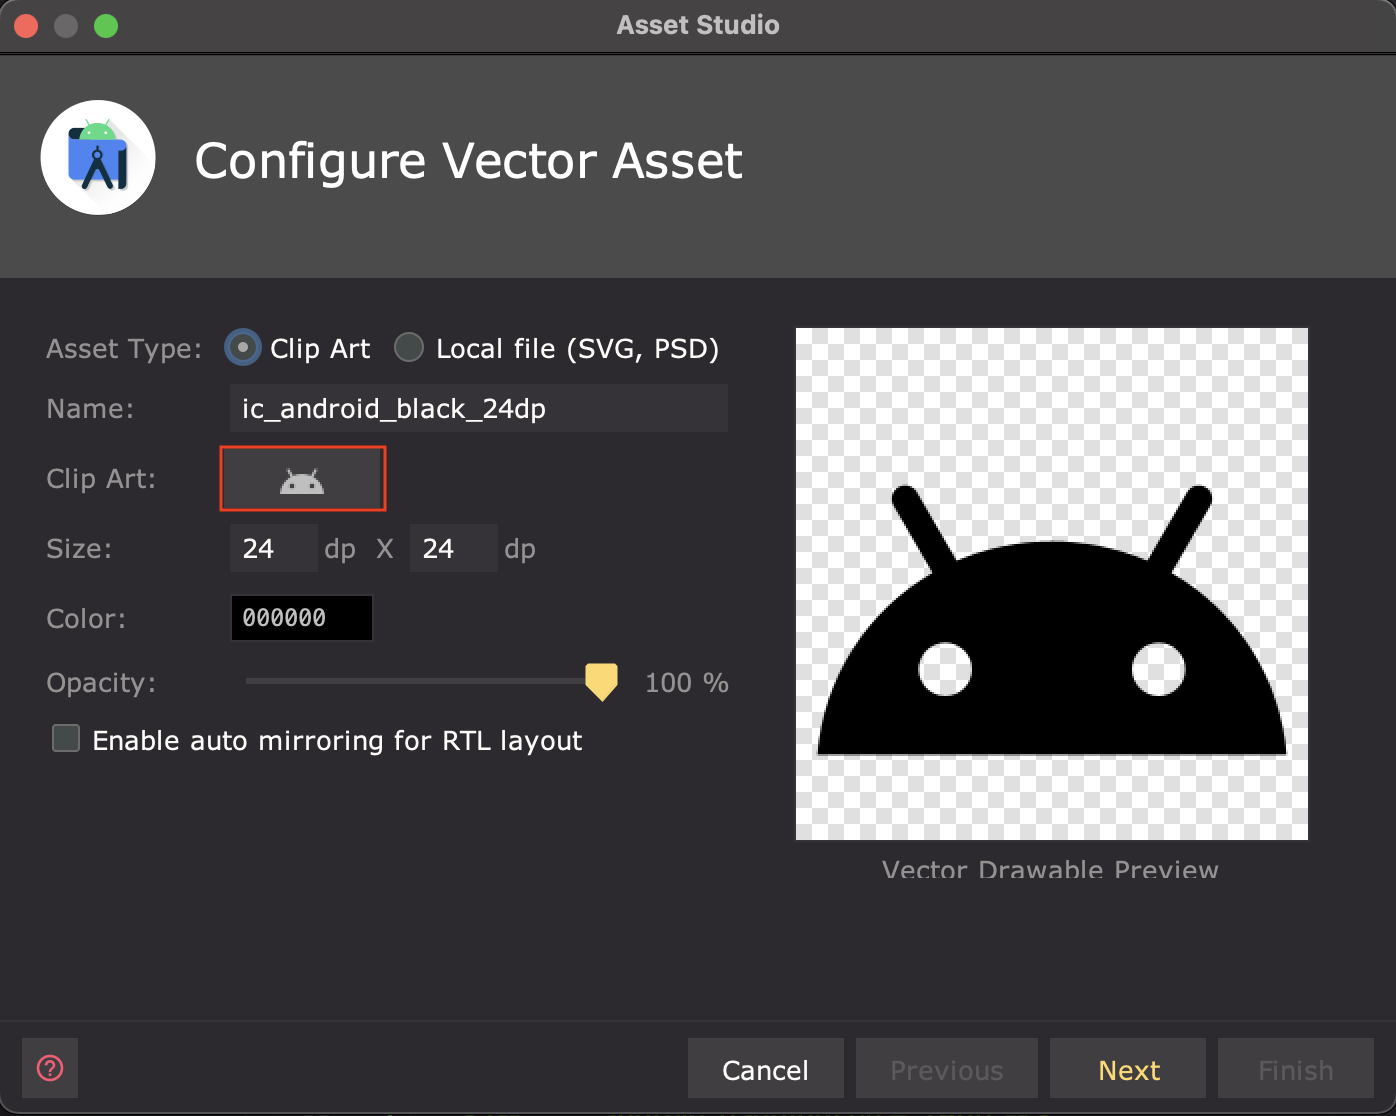The image size is (1396, 1116).
Task: Click the 'Name:' label
Action: coord(90,409)
